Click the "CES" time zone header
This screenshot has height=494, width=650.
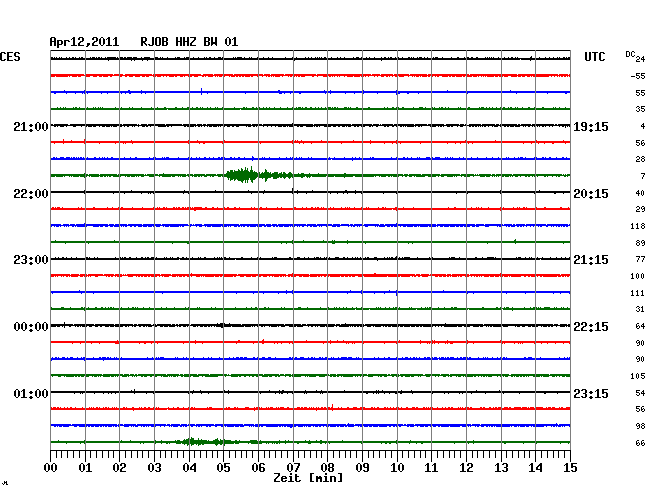(10, 57)
